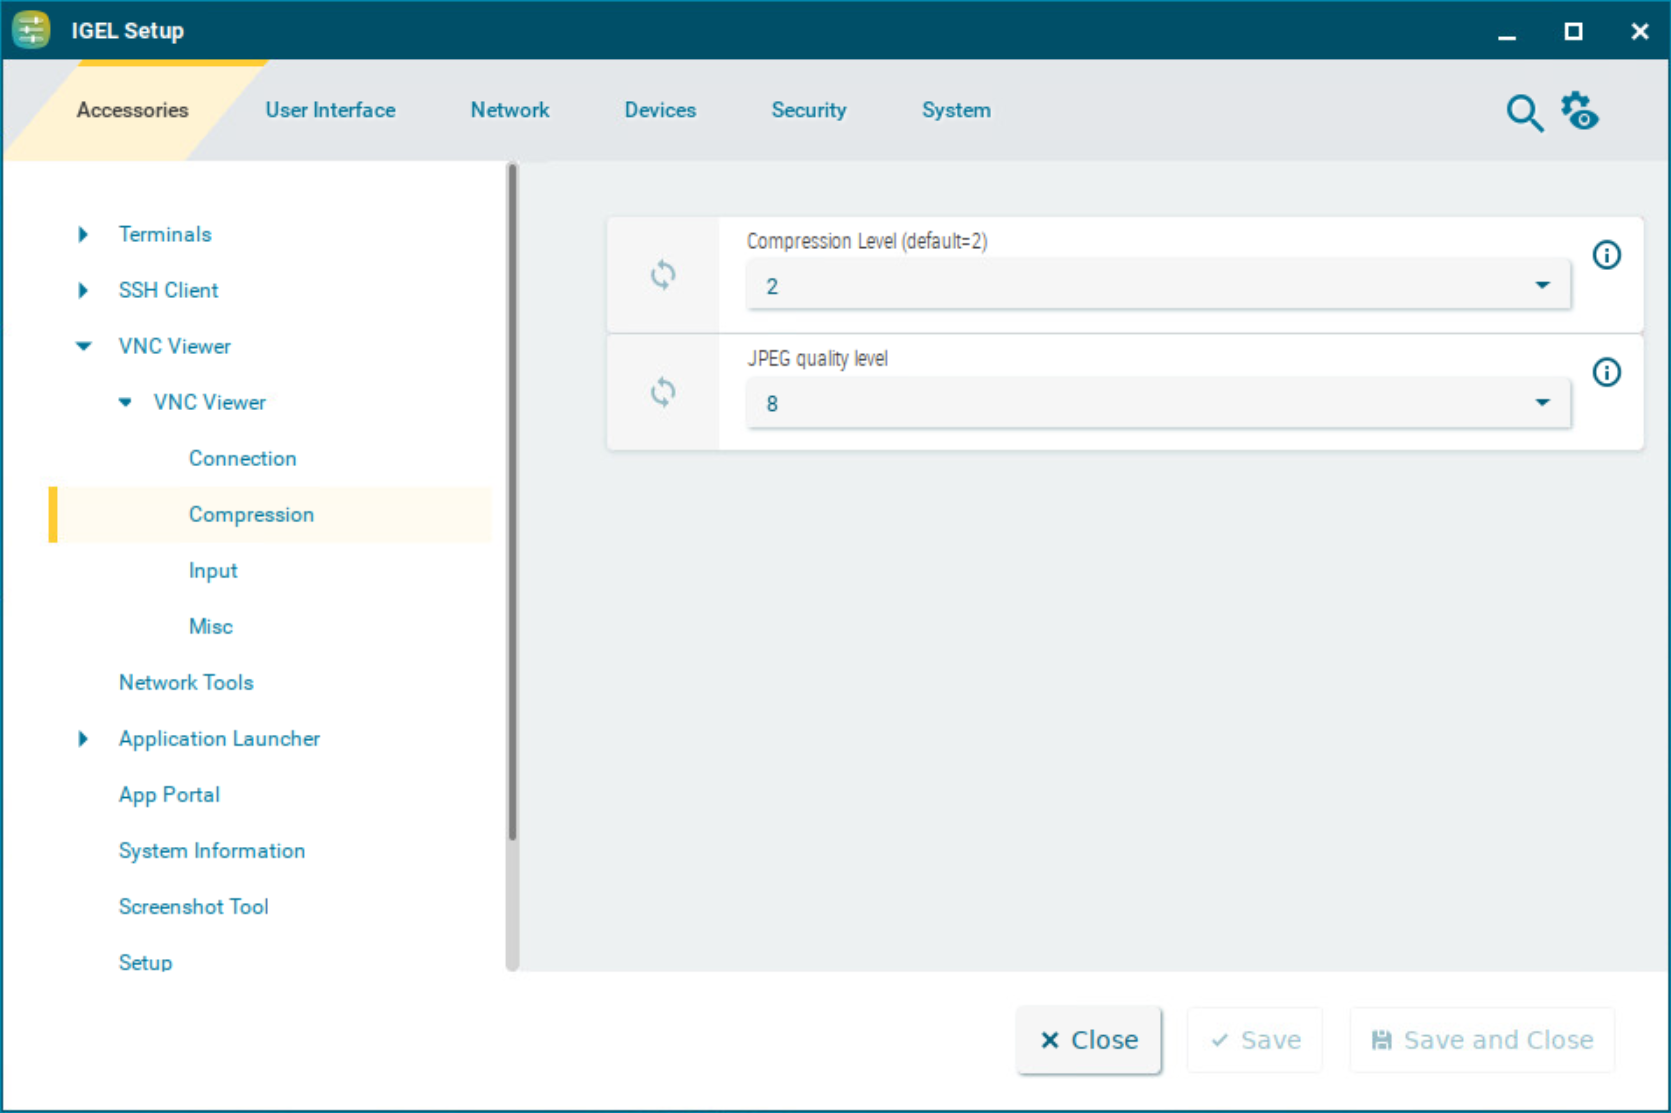Reset Compression Level using its refresh icon

click(x=663, y=275)
